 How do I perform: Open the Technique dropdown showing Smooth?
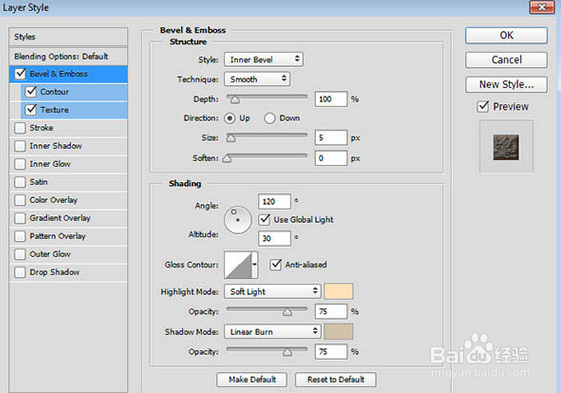pyautogui.click(x=257, y=79)
